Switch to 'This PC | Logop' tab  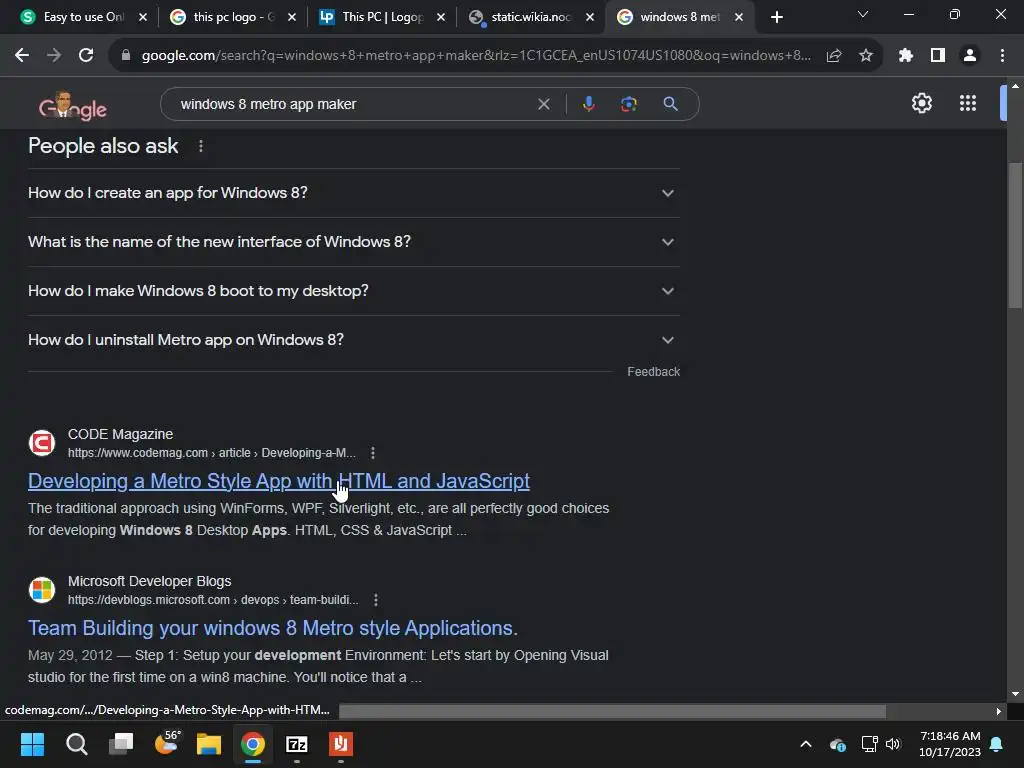pyautogui.click(x=380, y=17)
